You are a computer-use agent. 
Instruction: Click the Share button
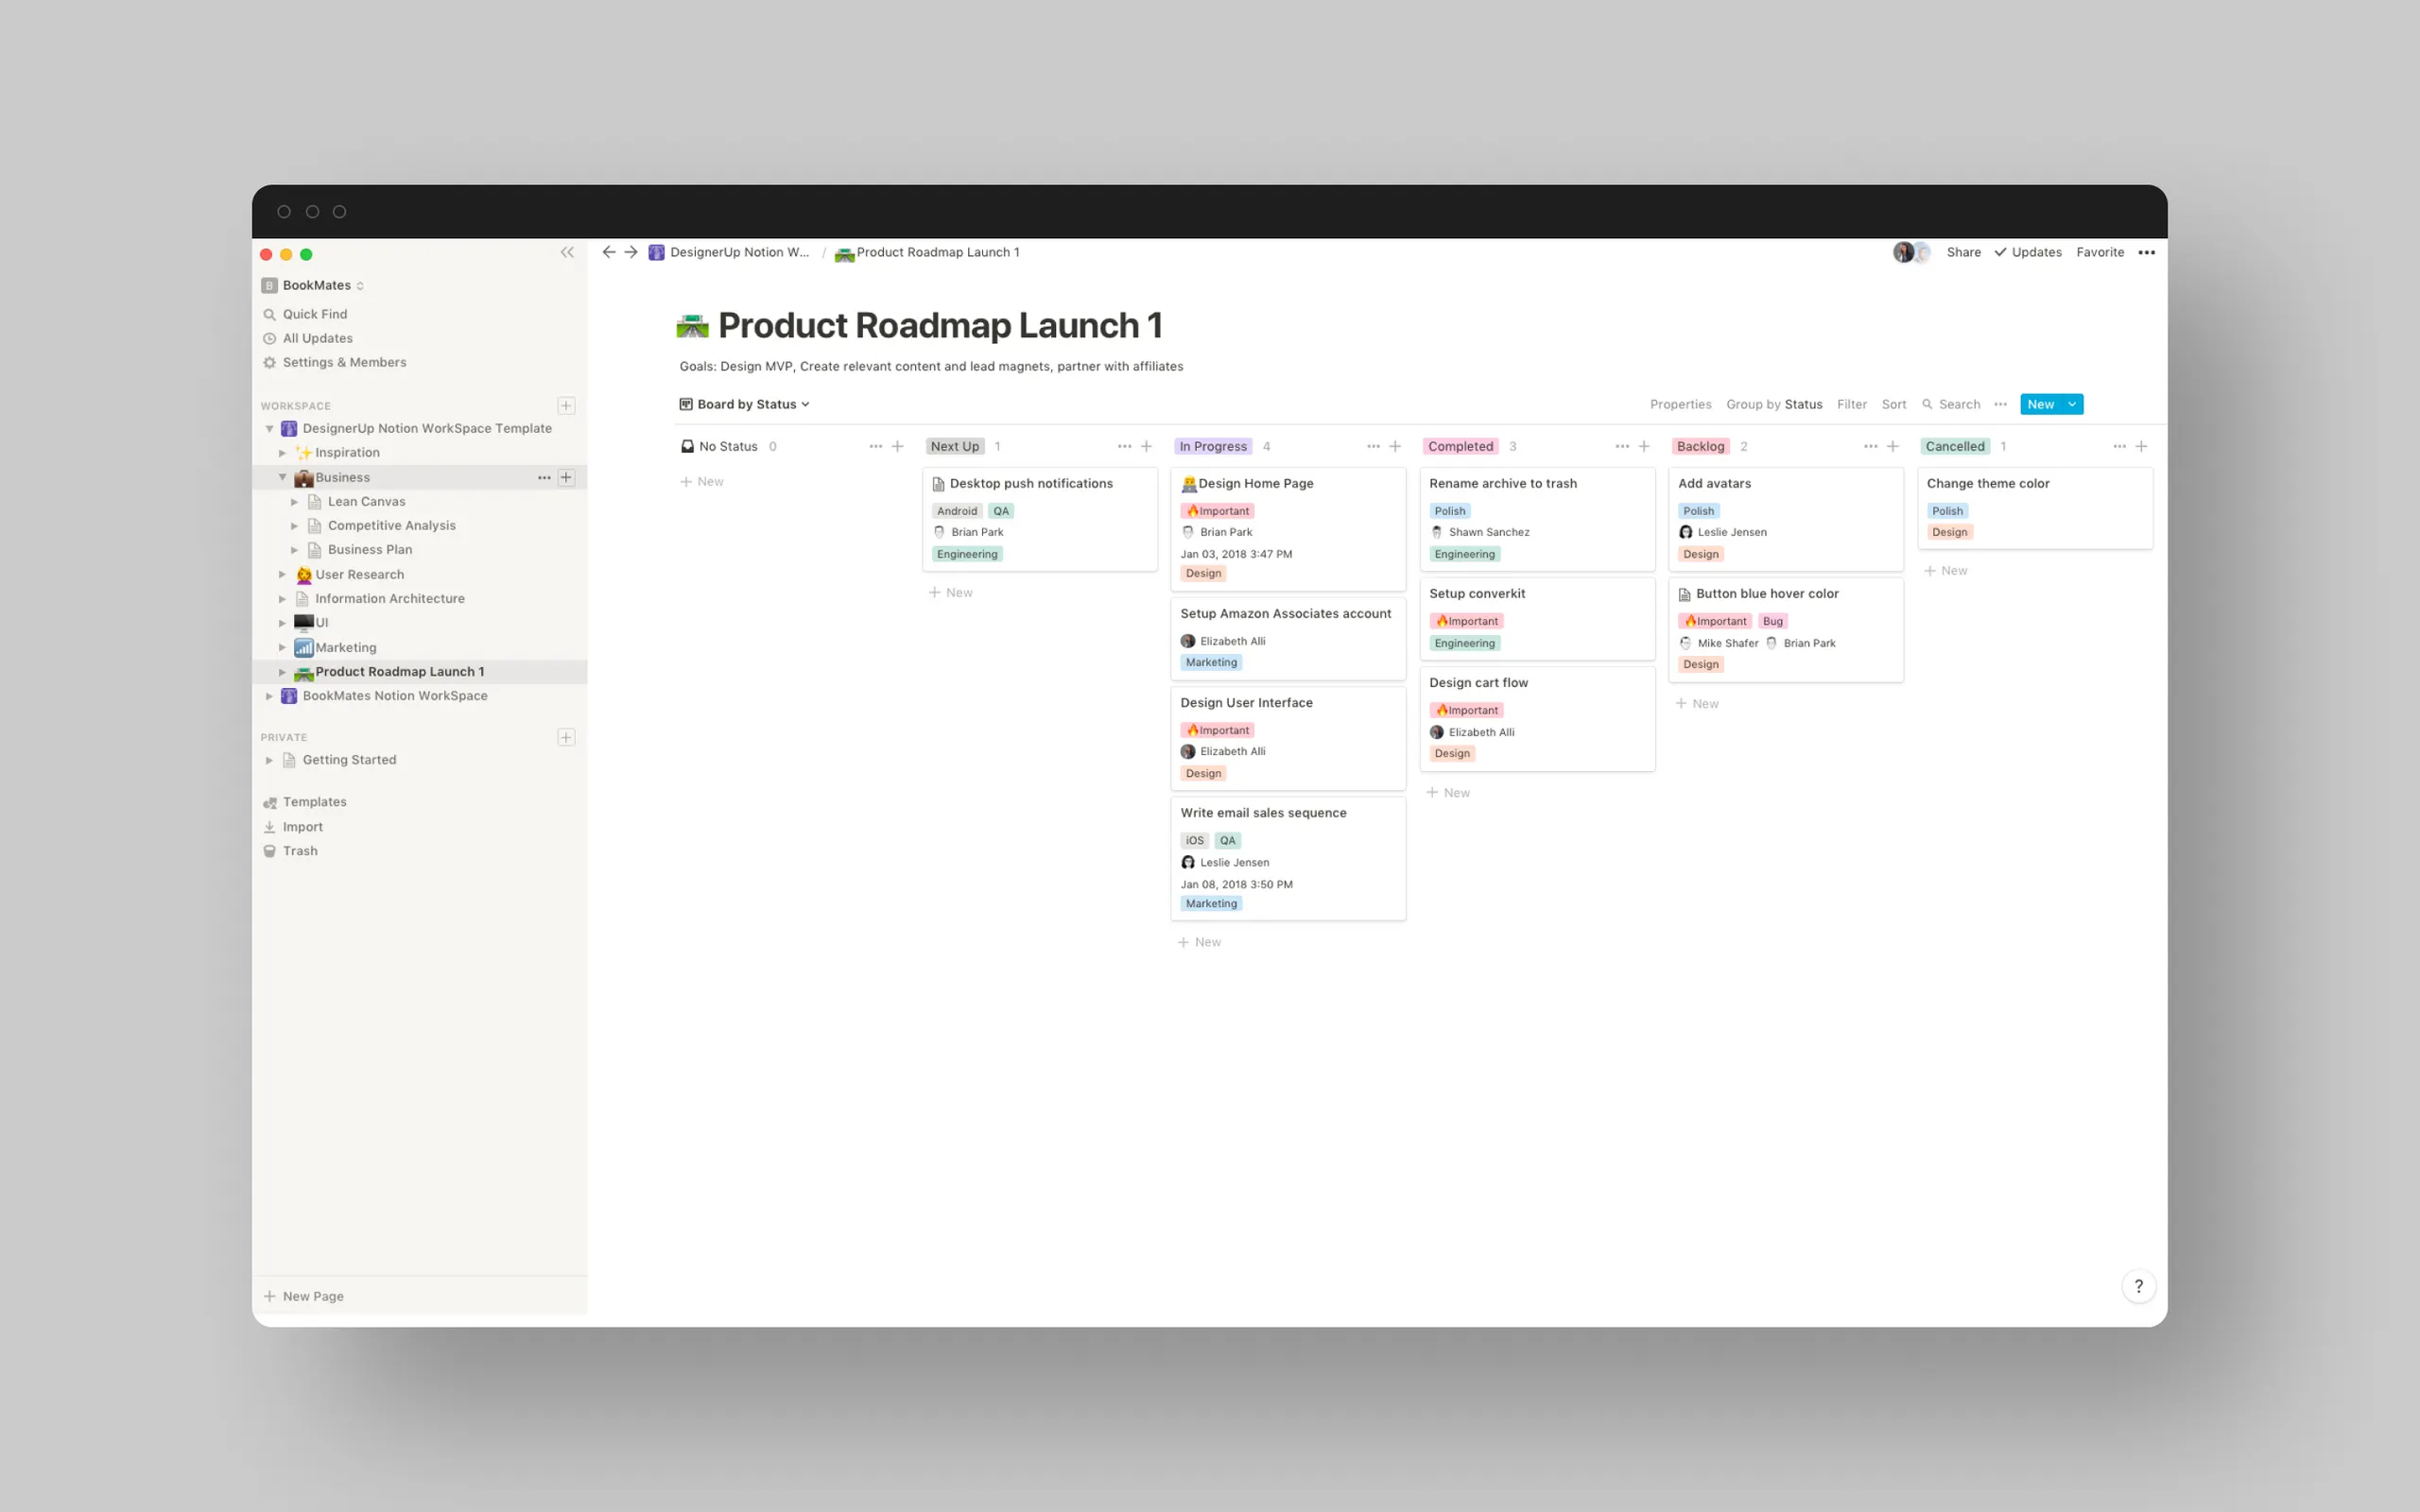(1963, 252)
